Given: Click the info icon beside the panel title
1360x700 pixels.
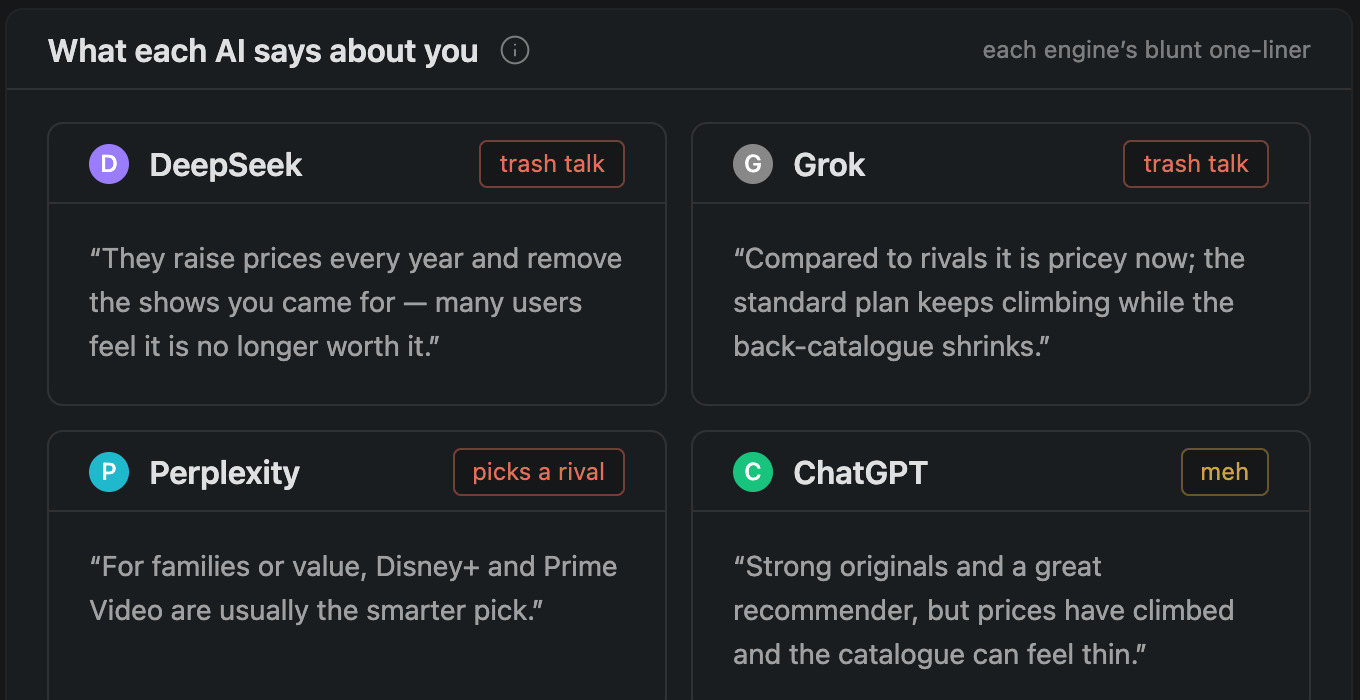Looking at the screenshot, I should pyautogui.click(x=515, y=50).
